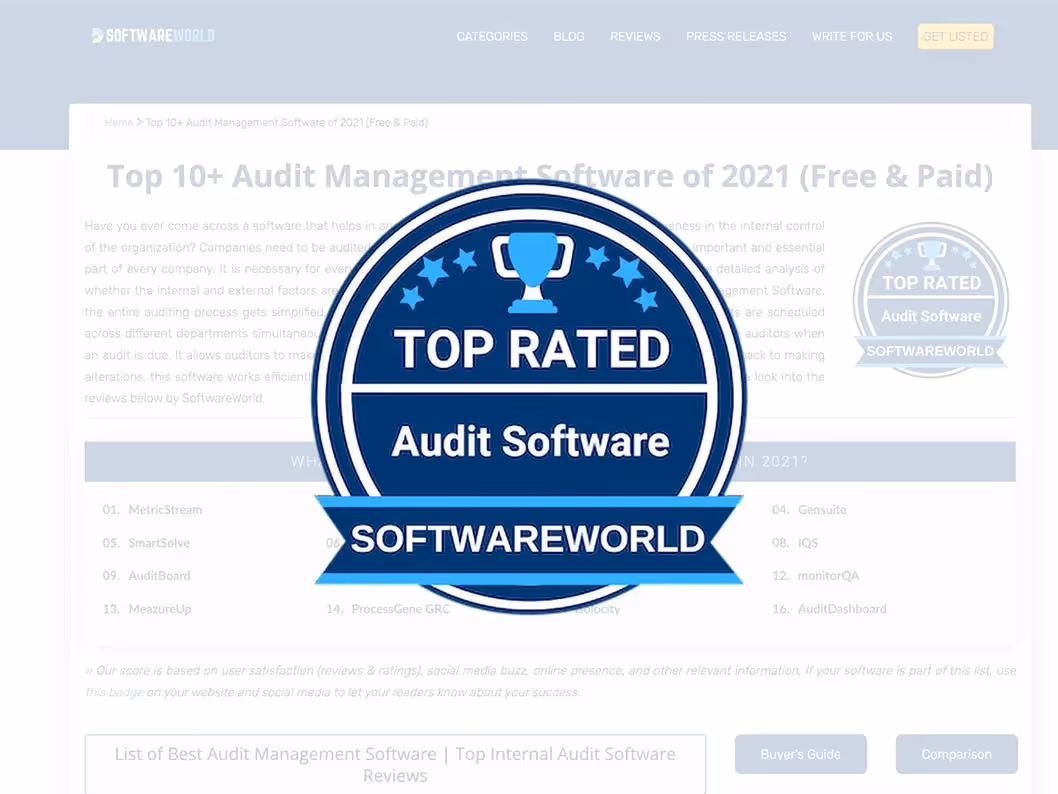This screenshot has width=1058, height=794.
Task: Click the page title 'Top 10+ Audit Management Software'
Action: (550, 176)
